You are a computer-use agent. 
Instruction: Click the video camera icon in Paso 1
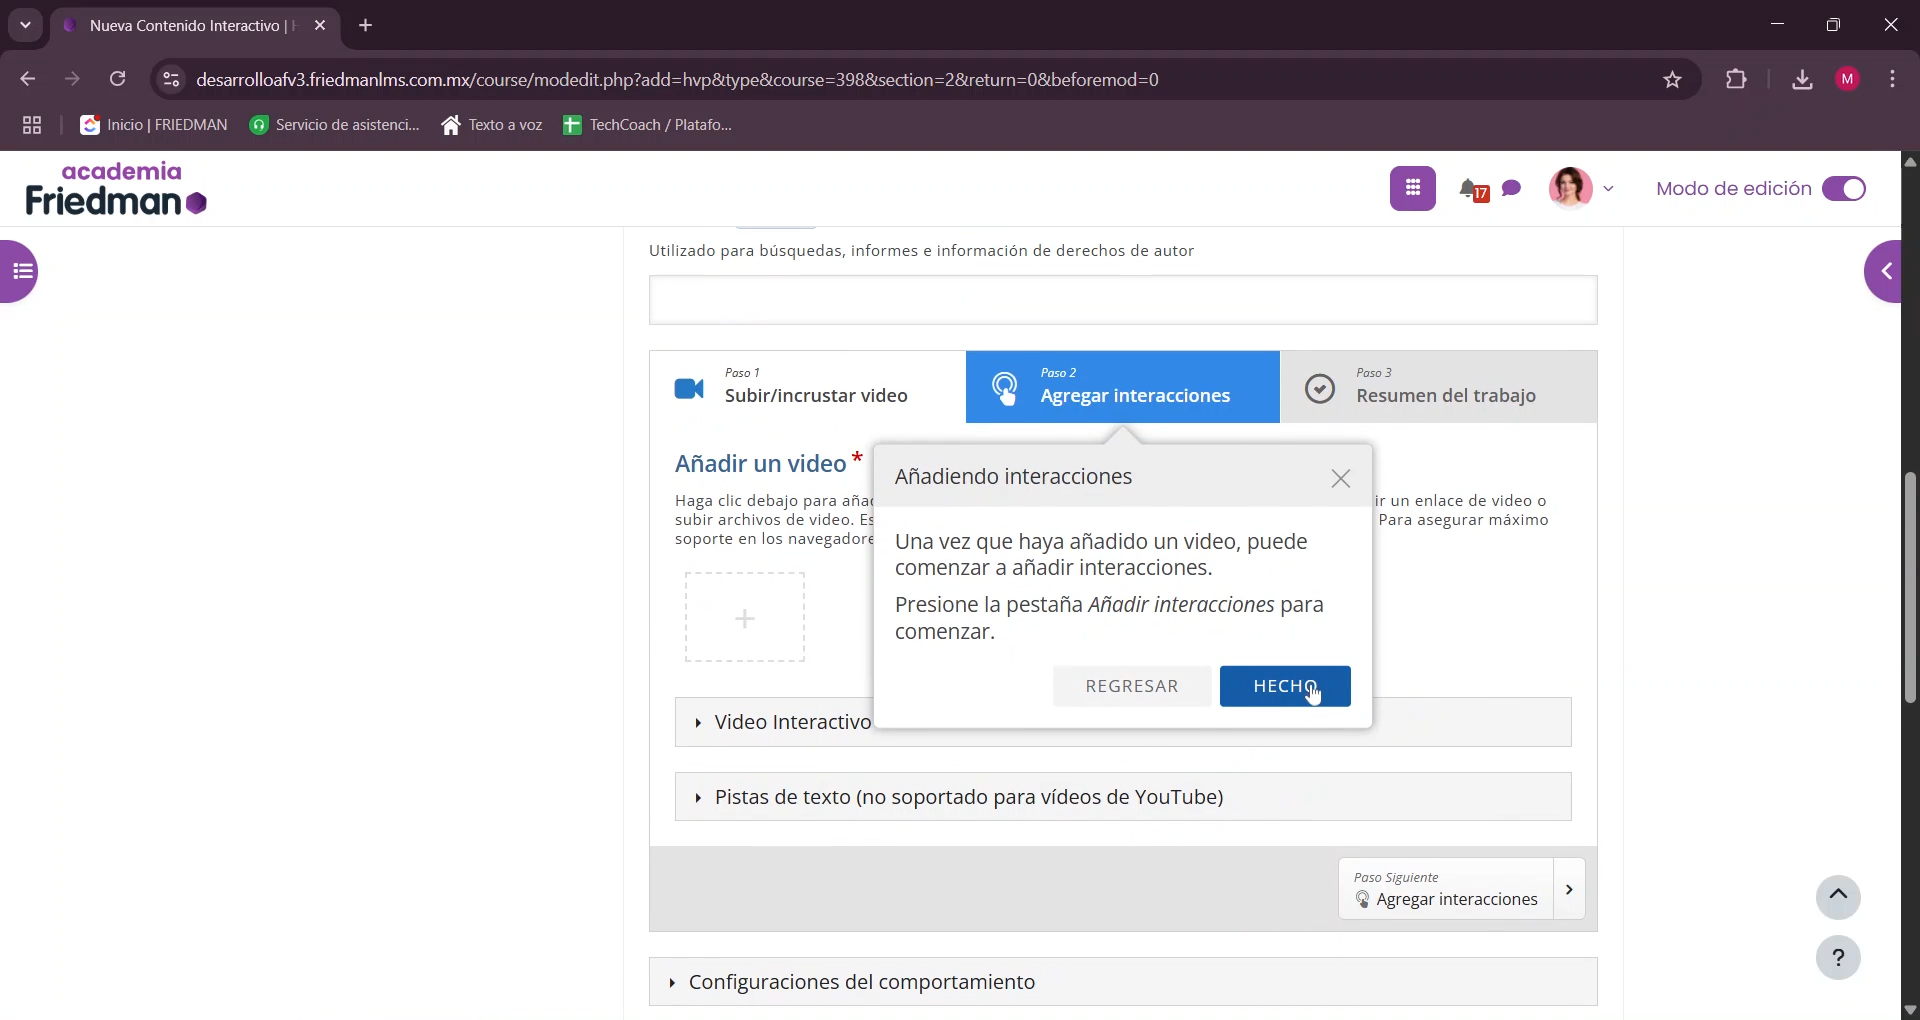(689, 388)
